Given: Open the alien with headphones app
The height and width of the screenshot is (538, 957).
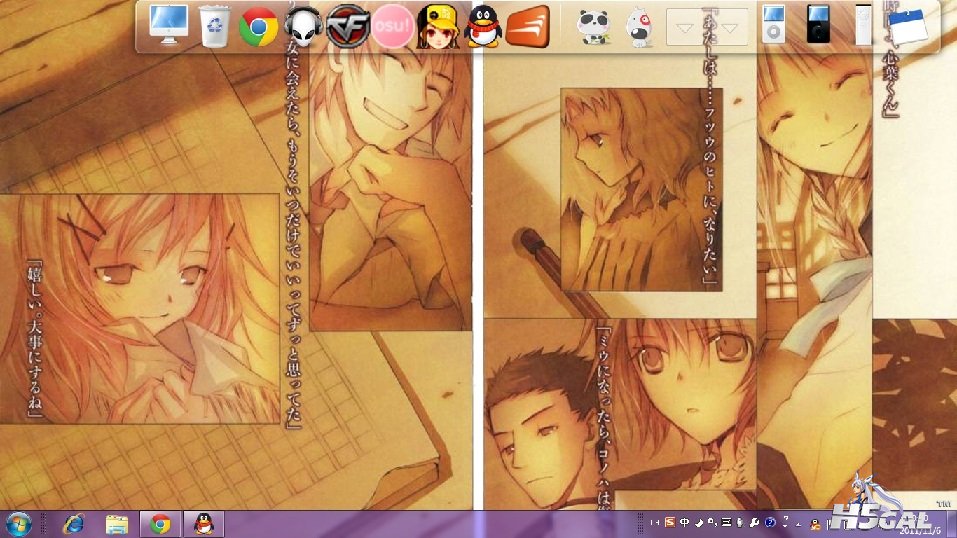Looking at the screenshot, I should (303, 26).
